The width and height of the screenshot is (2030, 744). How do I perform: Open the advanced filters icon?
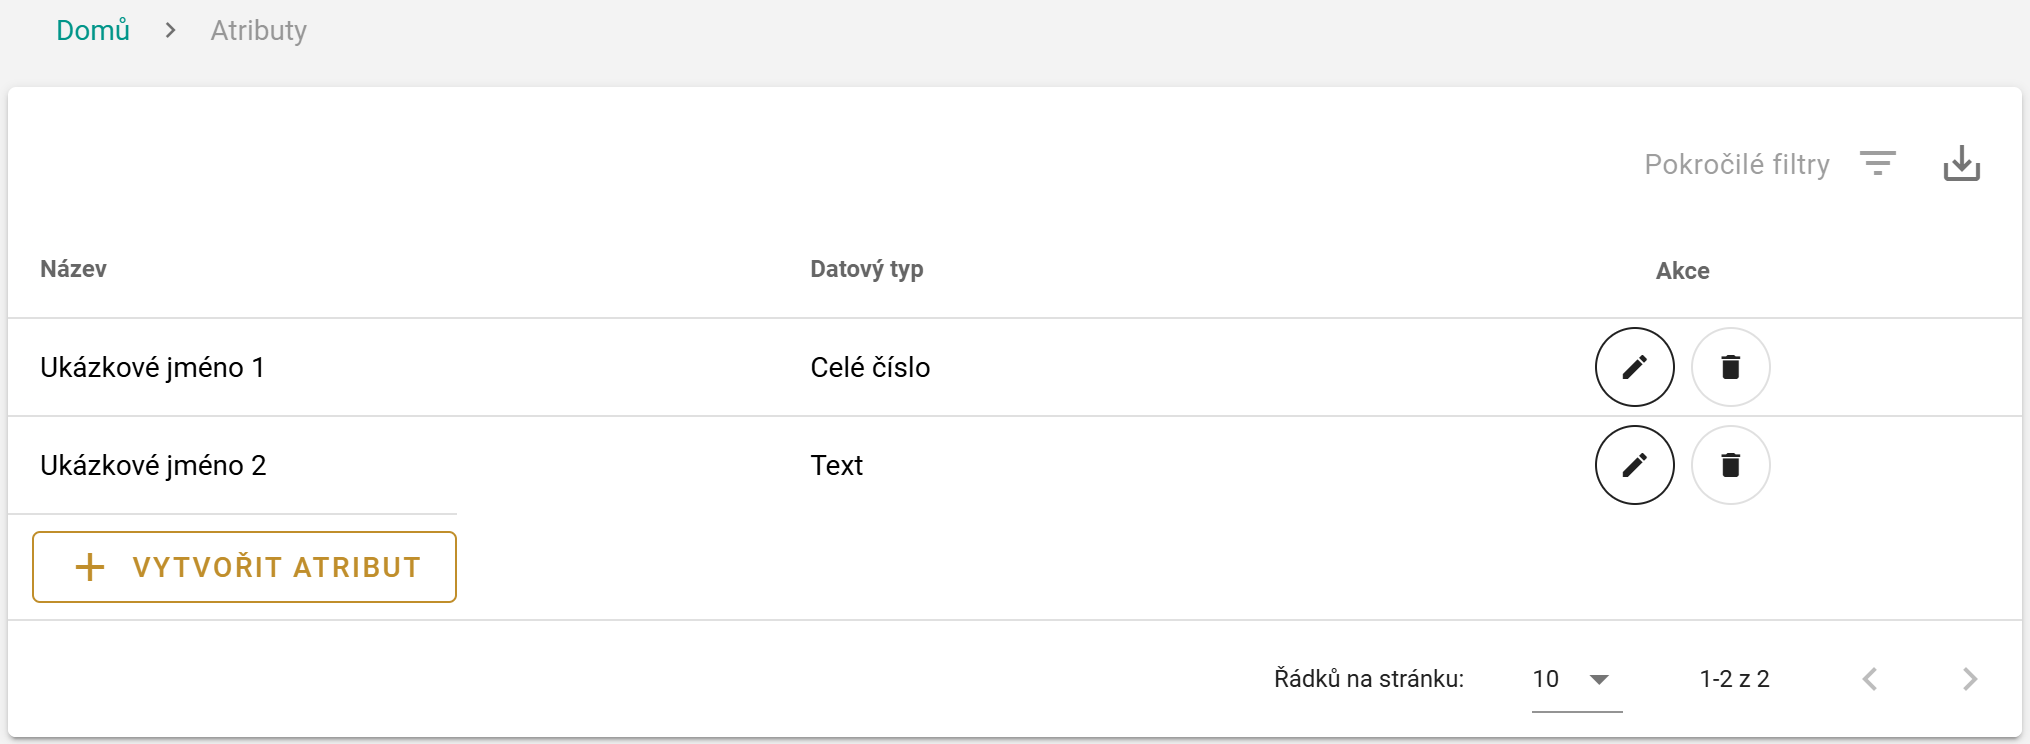tap(1877, 163)
